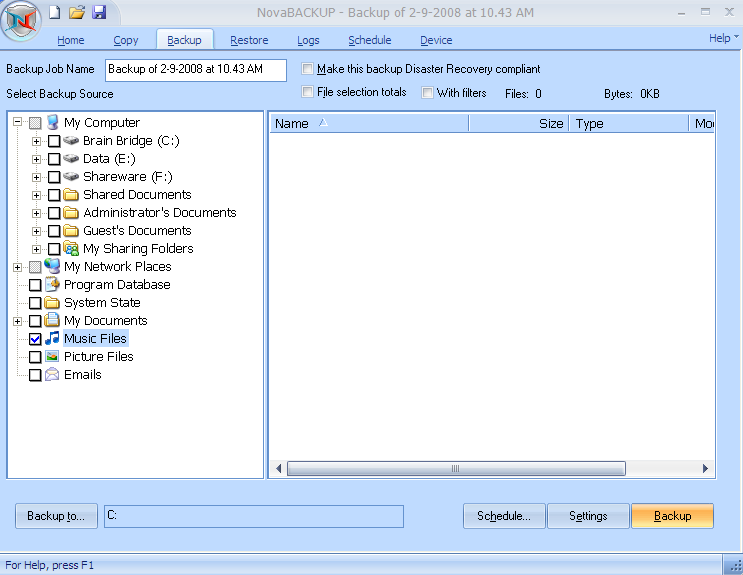743x575 pixels.
Task: Open the Device tab
Action: pyautogui.click(x=436, y=40)
